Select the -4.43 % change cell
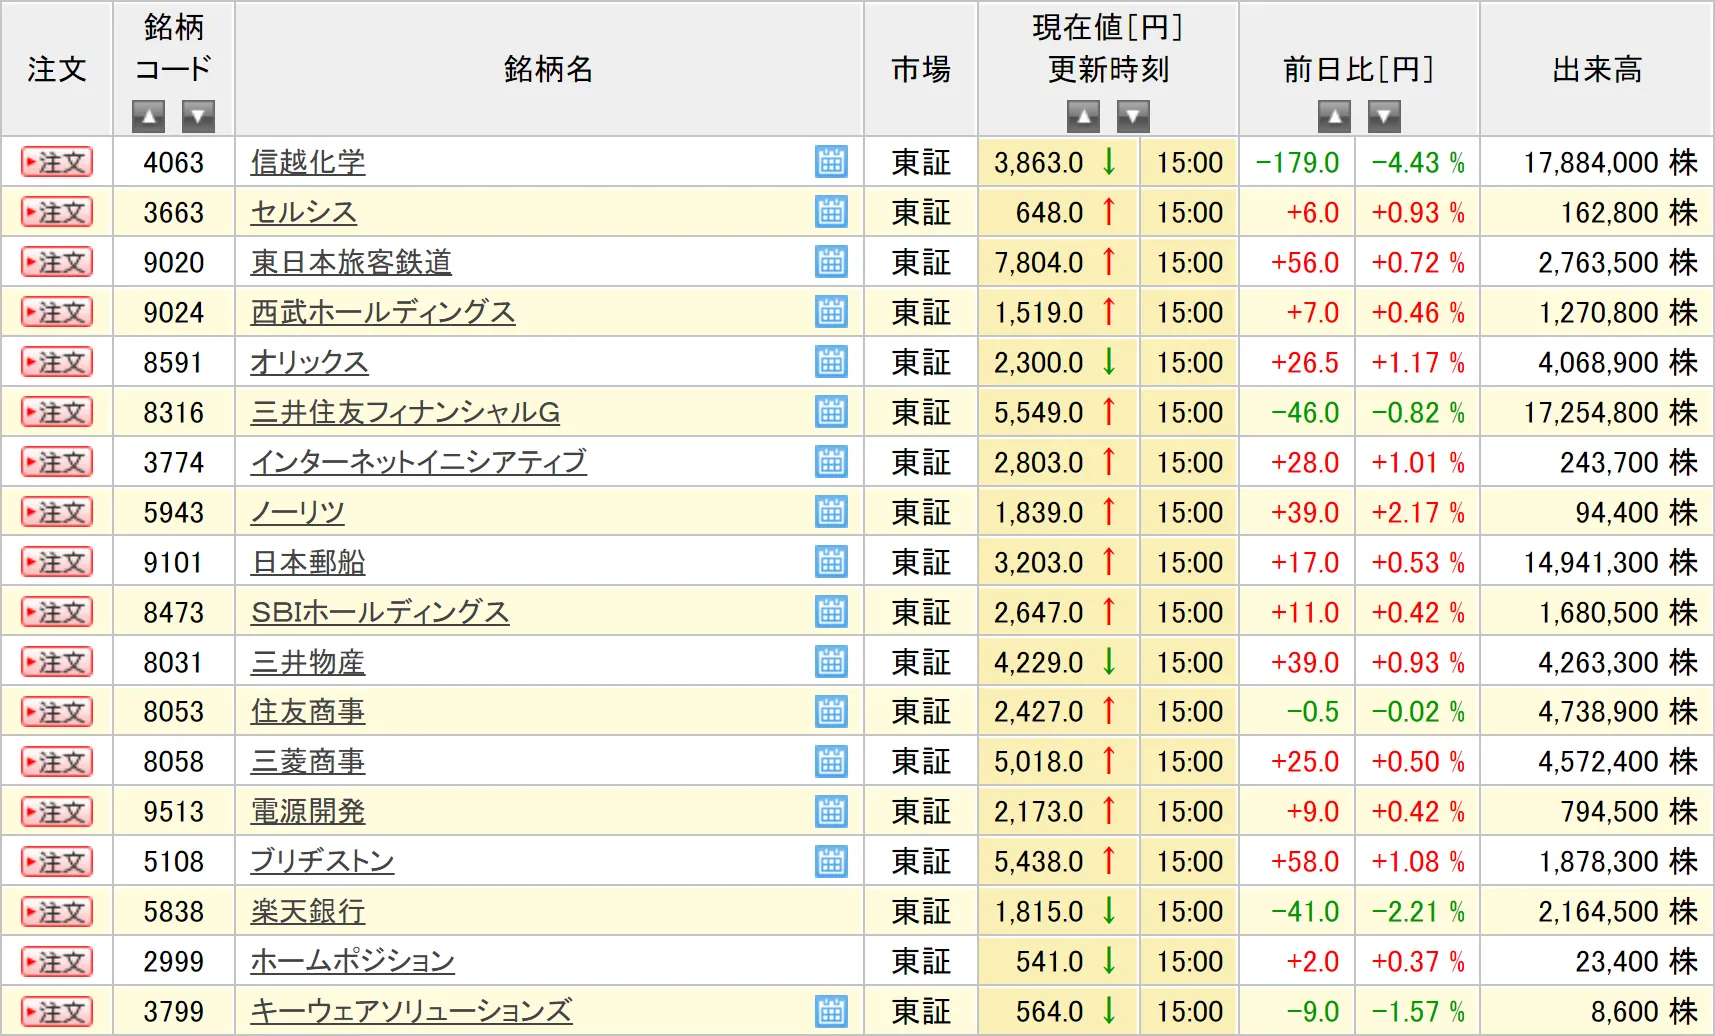 [x=1418, y=162]
